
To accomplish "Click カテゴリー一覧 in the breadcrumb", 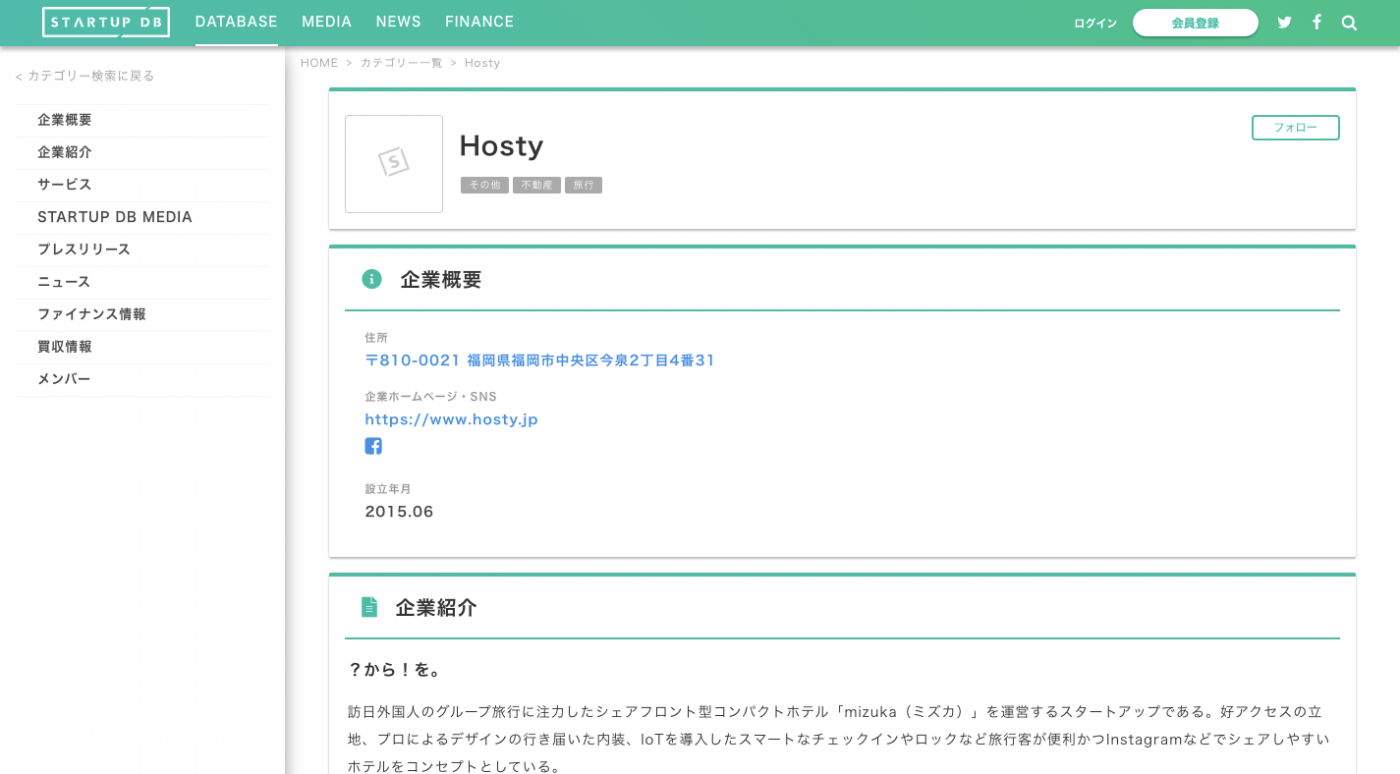I will click(401, 63).
